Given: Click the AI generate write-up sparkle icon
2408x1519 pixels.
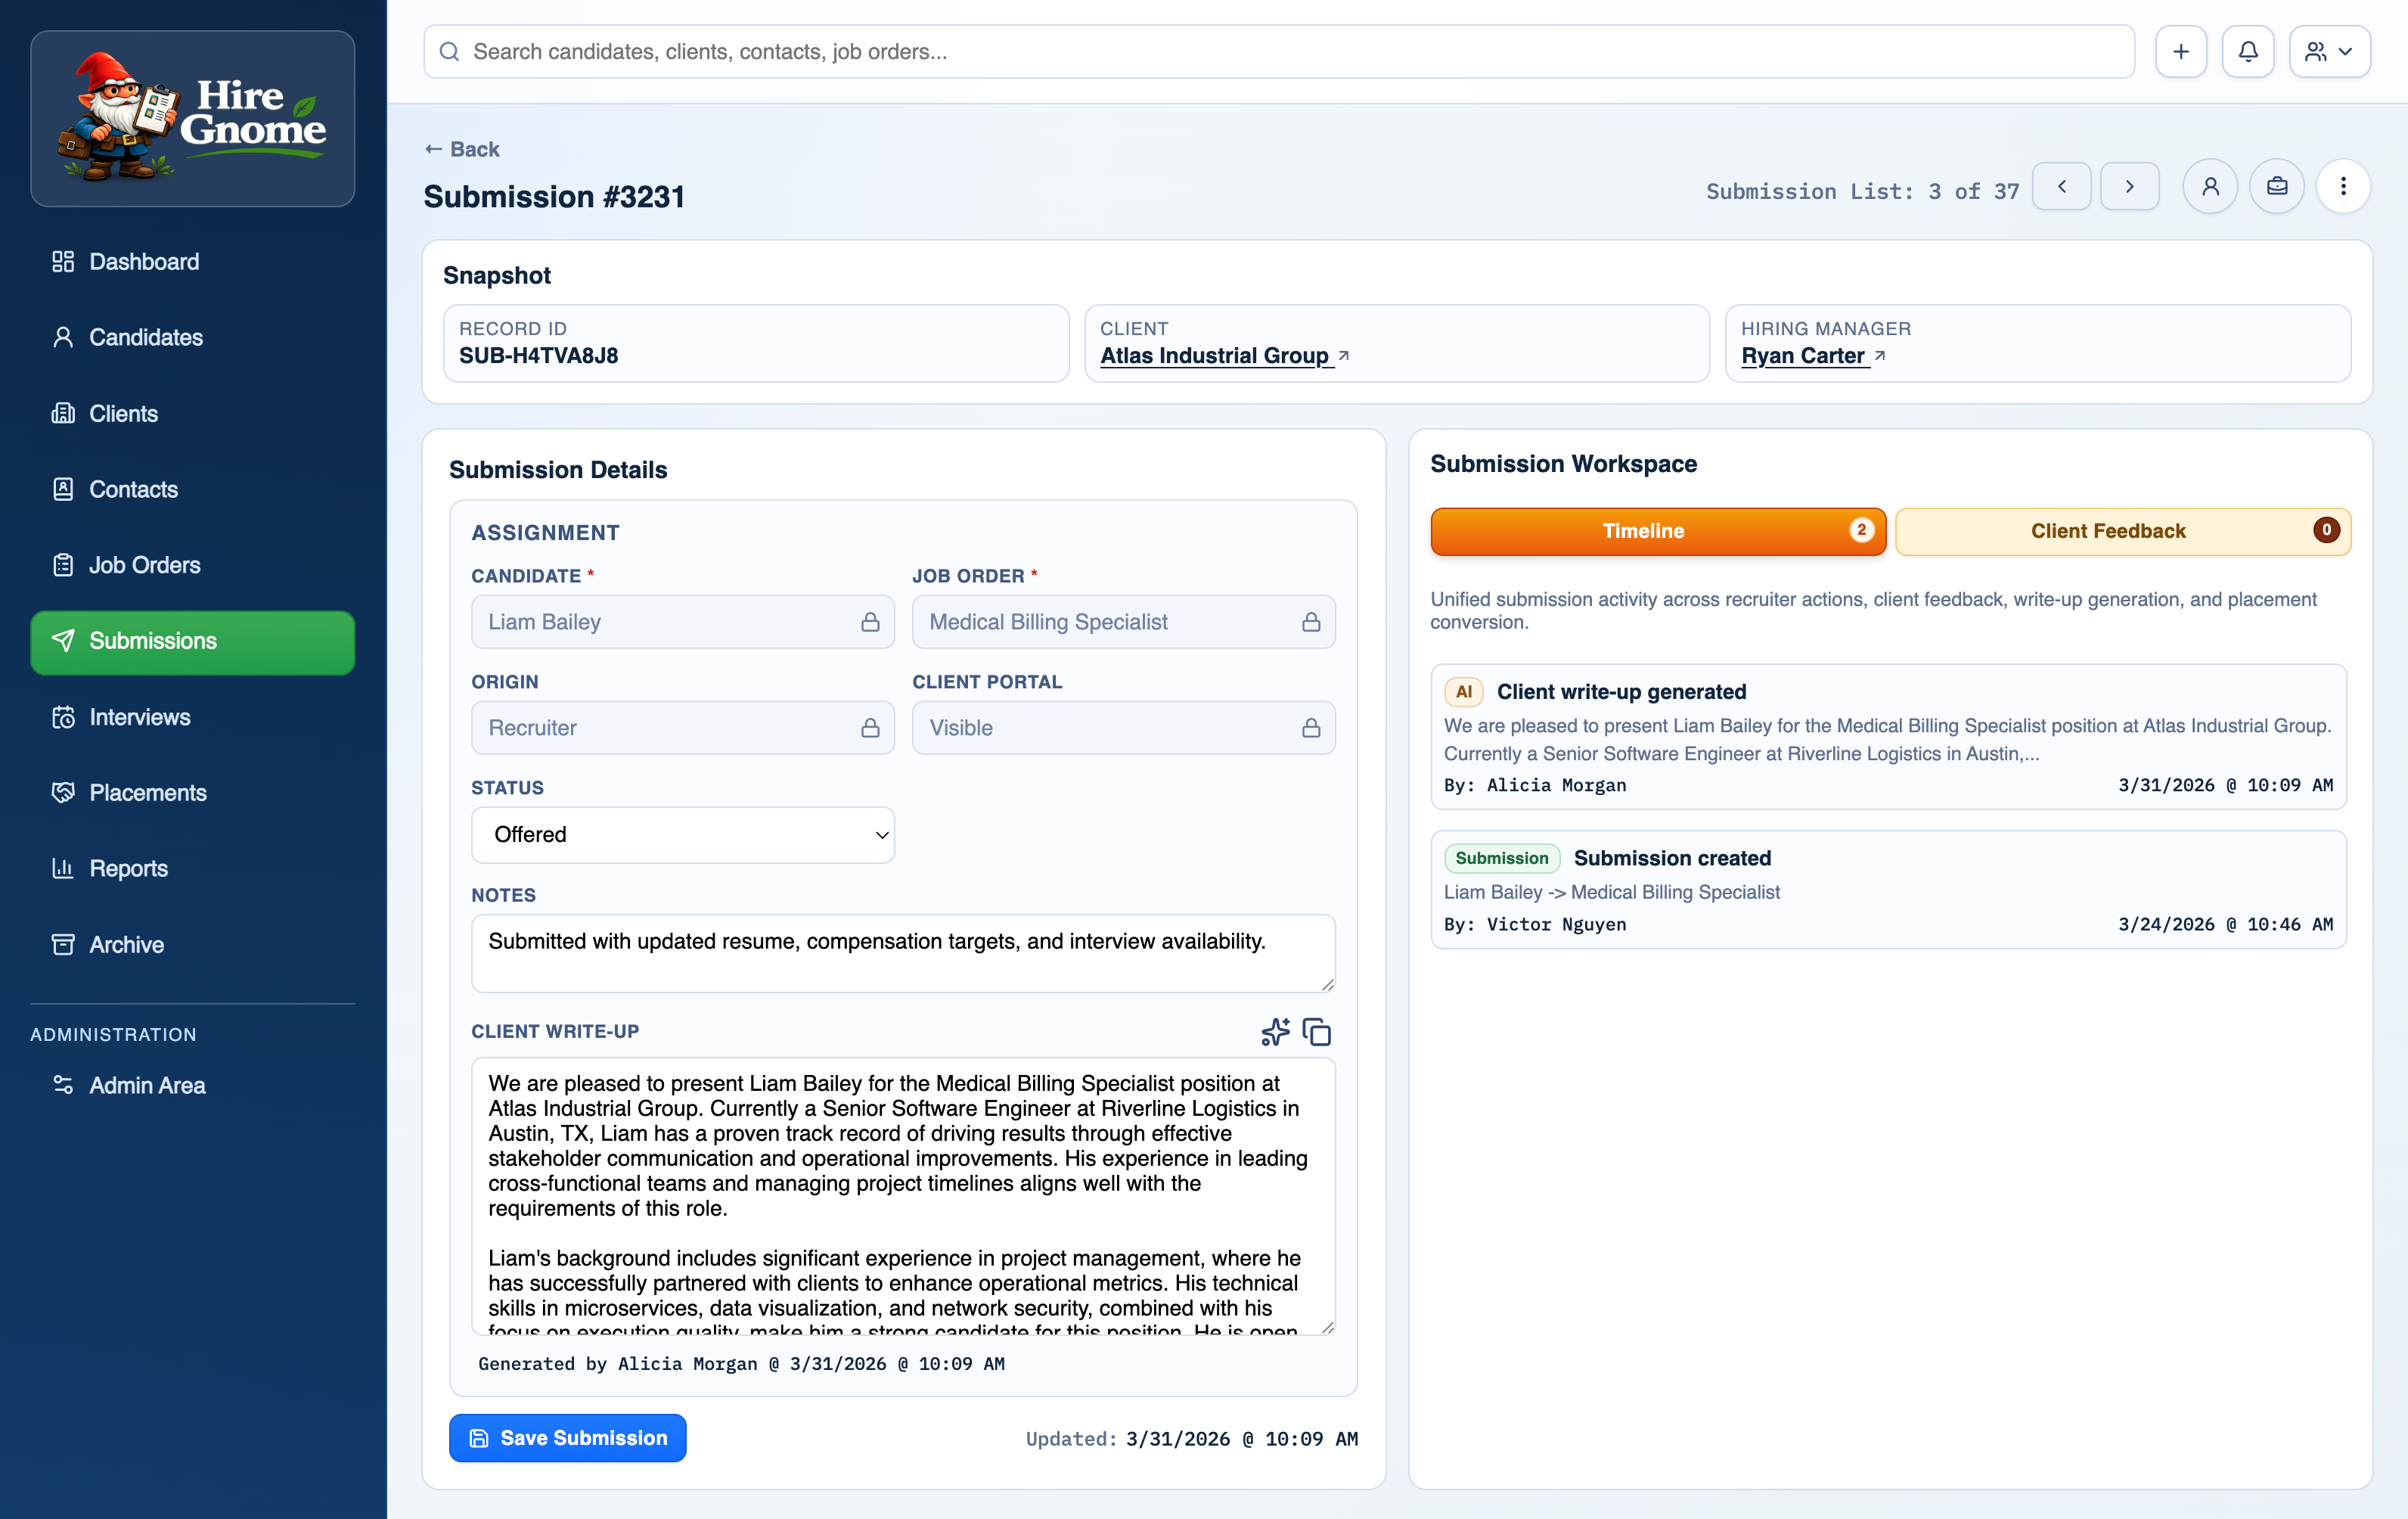Looking at the screenshot, I should point(1275,1031).
